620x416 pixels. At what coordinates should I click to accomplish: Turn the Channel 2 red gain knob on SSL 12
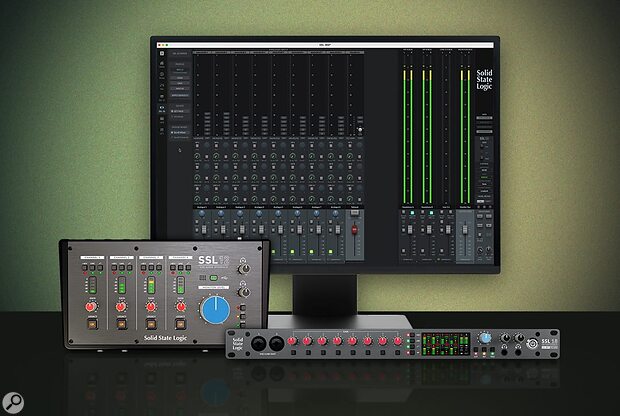(121, 306)
